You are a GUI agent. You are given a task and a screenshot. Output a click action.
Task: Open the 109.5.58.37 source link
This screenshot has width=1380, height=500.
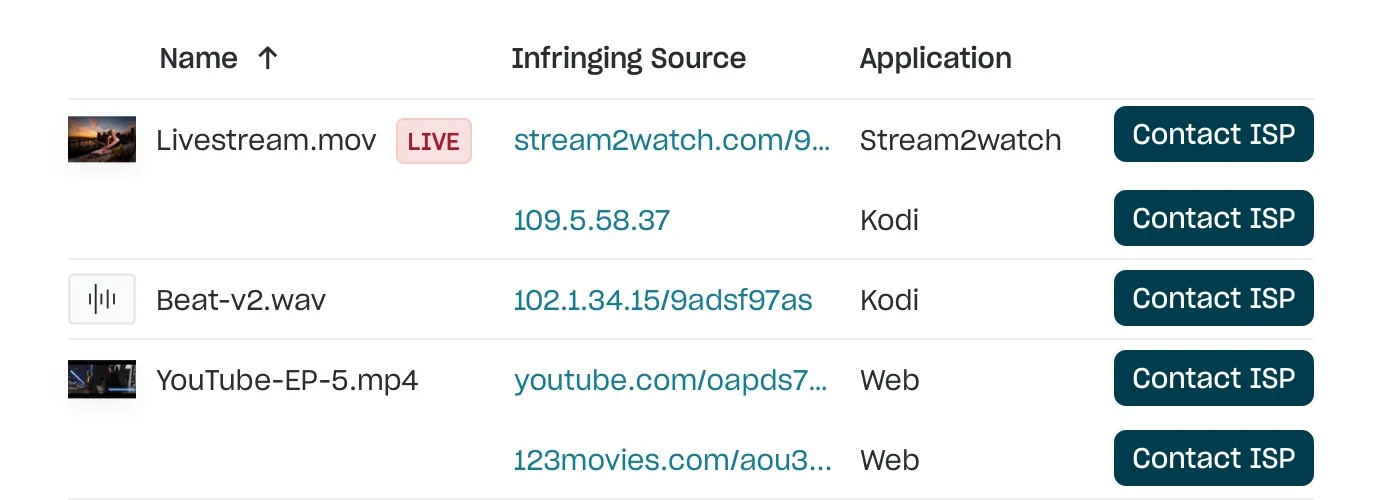[x=592, y=220]
